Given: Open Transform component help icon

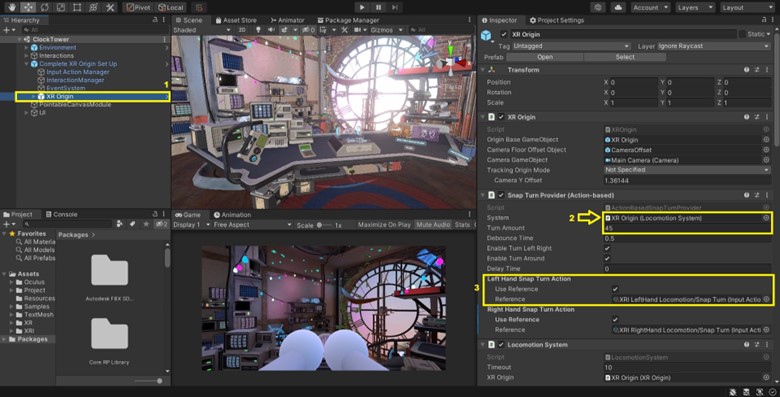Looking at the screenshot, I should tap(747, 70).
